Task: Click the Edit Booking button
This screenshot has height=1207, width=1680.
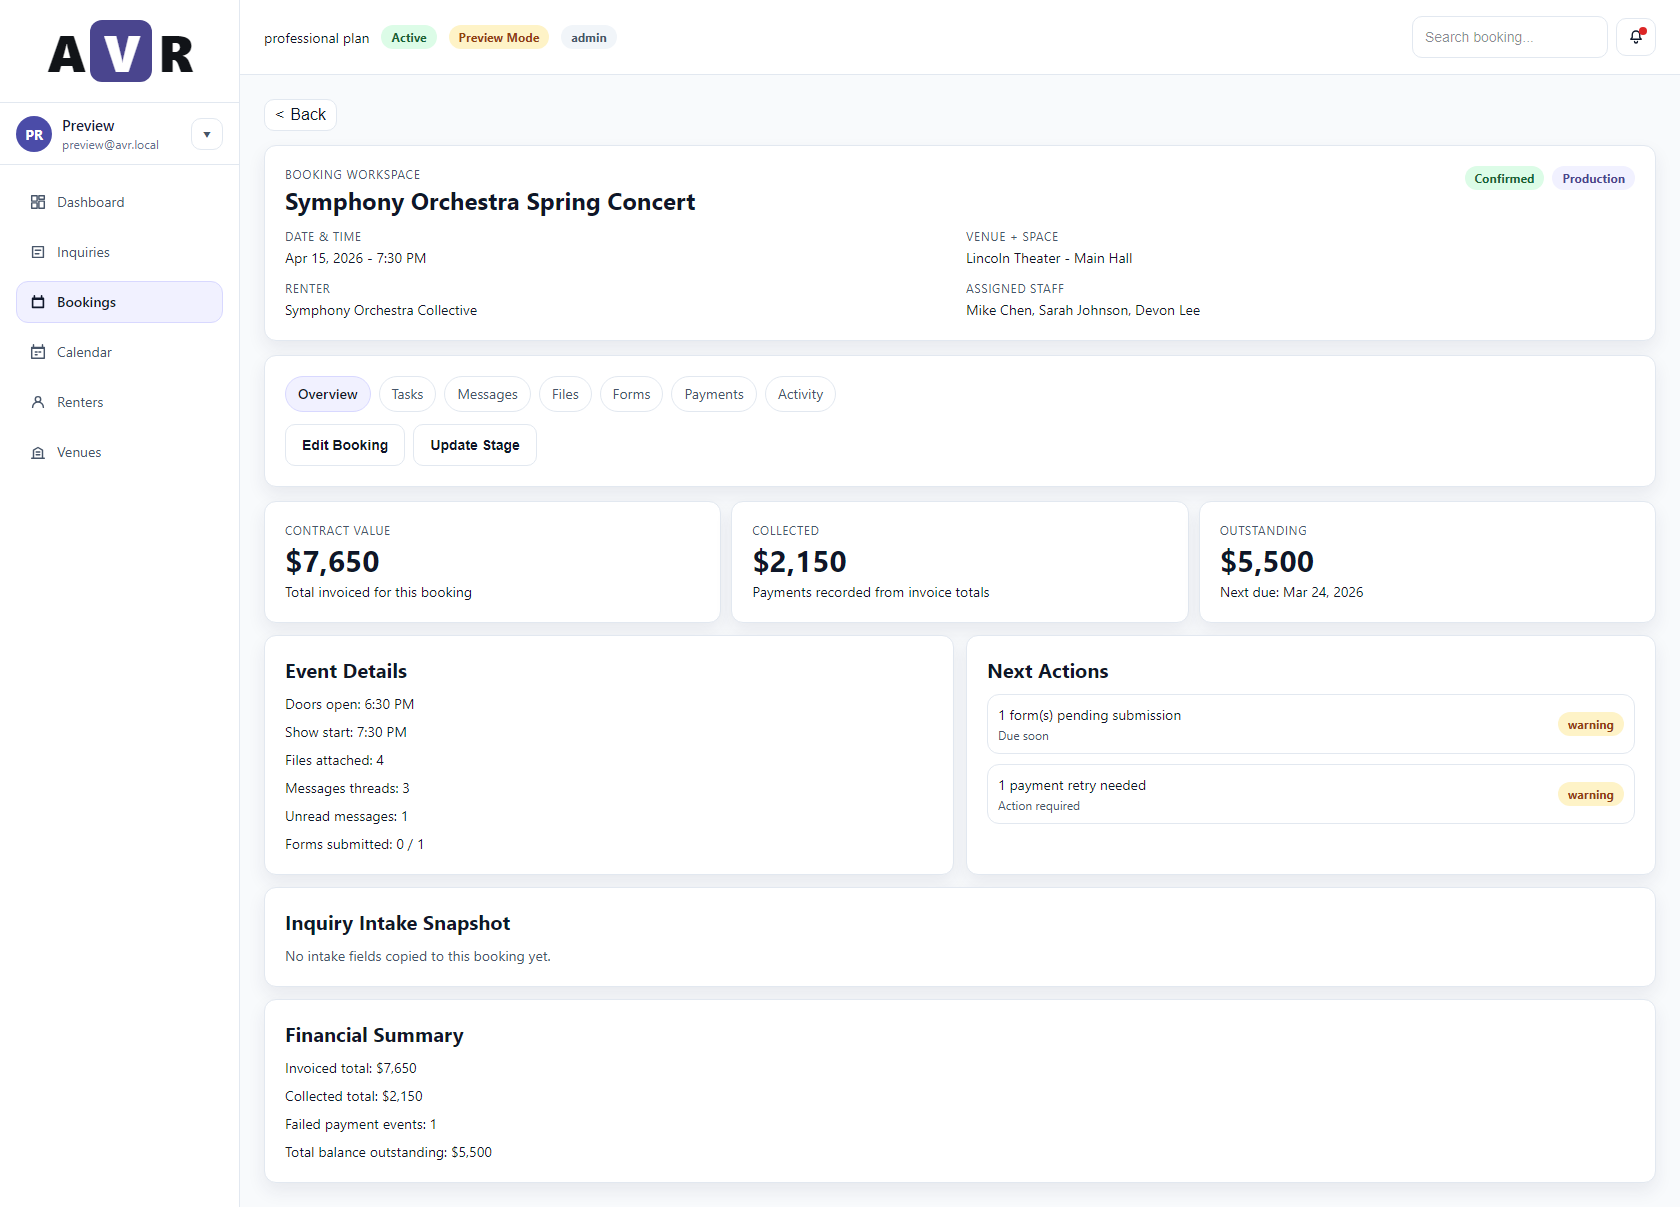Action: tap(344, 445)
